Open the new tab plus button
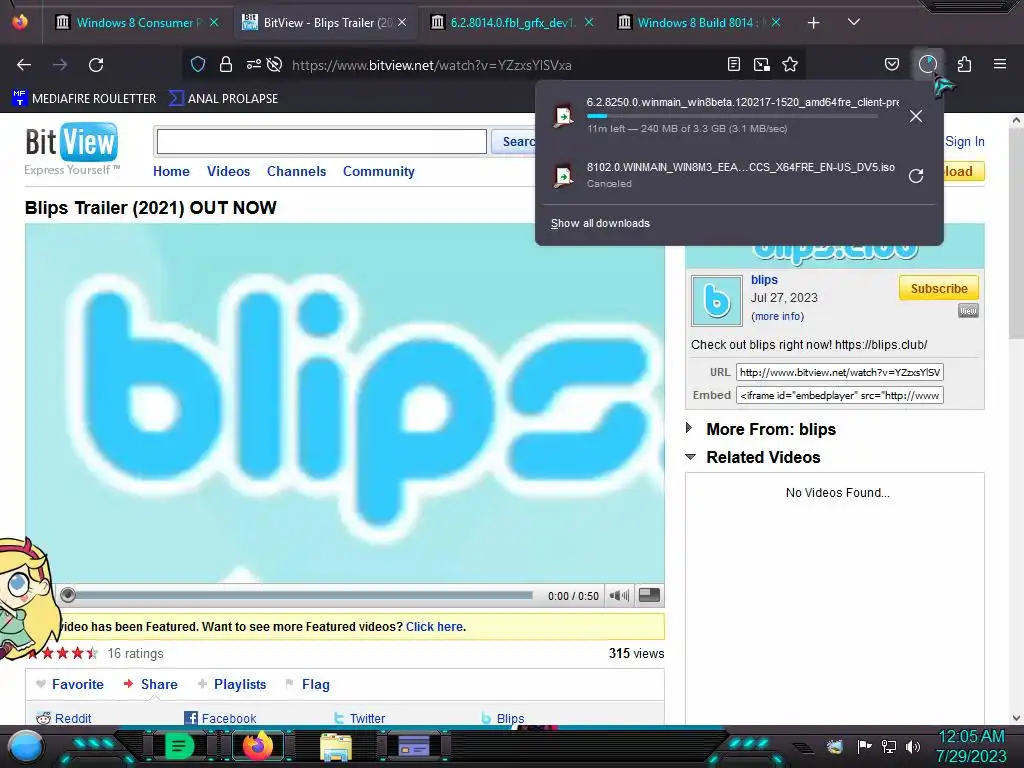The height and width of the screenshot is (768, 1024). point(813,23)
